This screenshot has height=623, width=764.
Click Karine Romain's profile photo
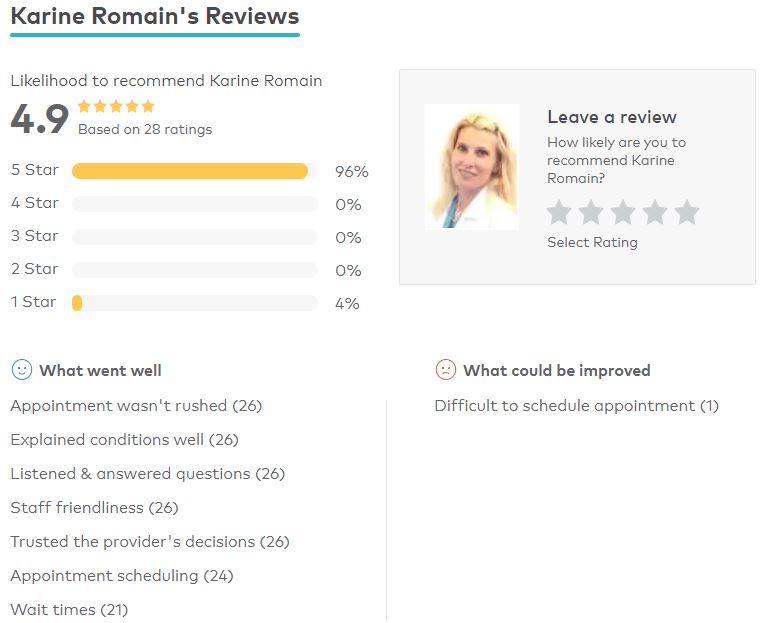click(x=472, y=167)
